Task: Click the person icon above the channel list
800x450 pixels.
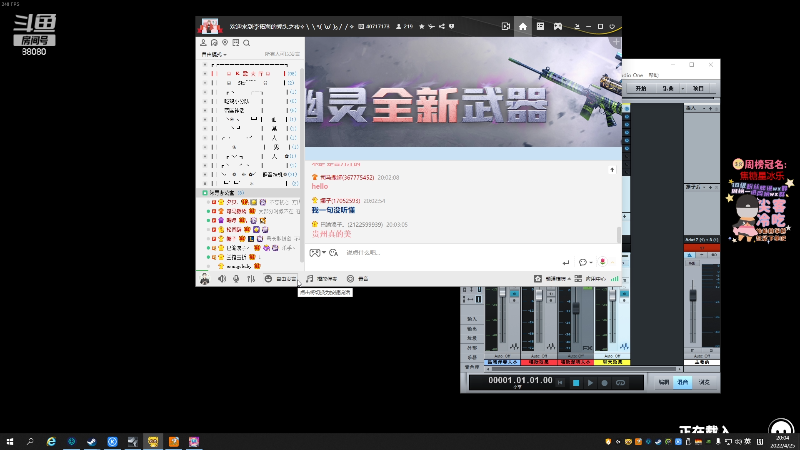Action: tap(204, 43)
